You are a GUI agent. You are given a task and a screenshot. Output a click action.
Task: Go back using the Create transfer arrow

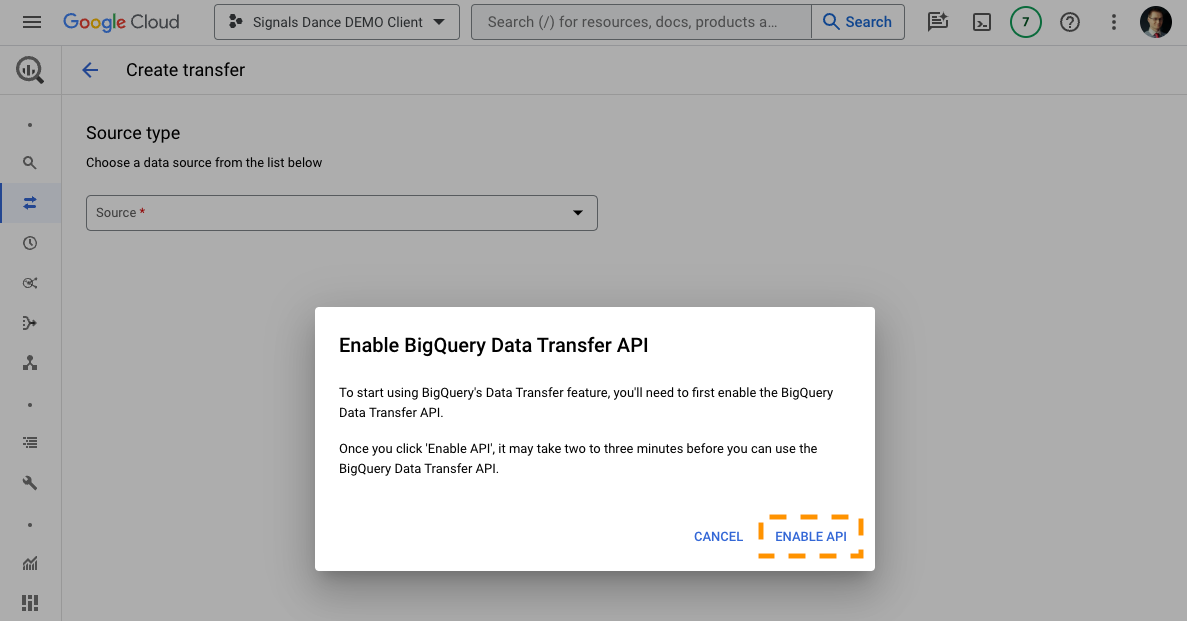coord(90,70)
